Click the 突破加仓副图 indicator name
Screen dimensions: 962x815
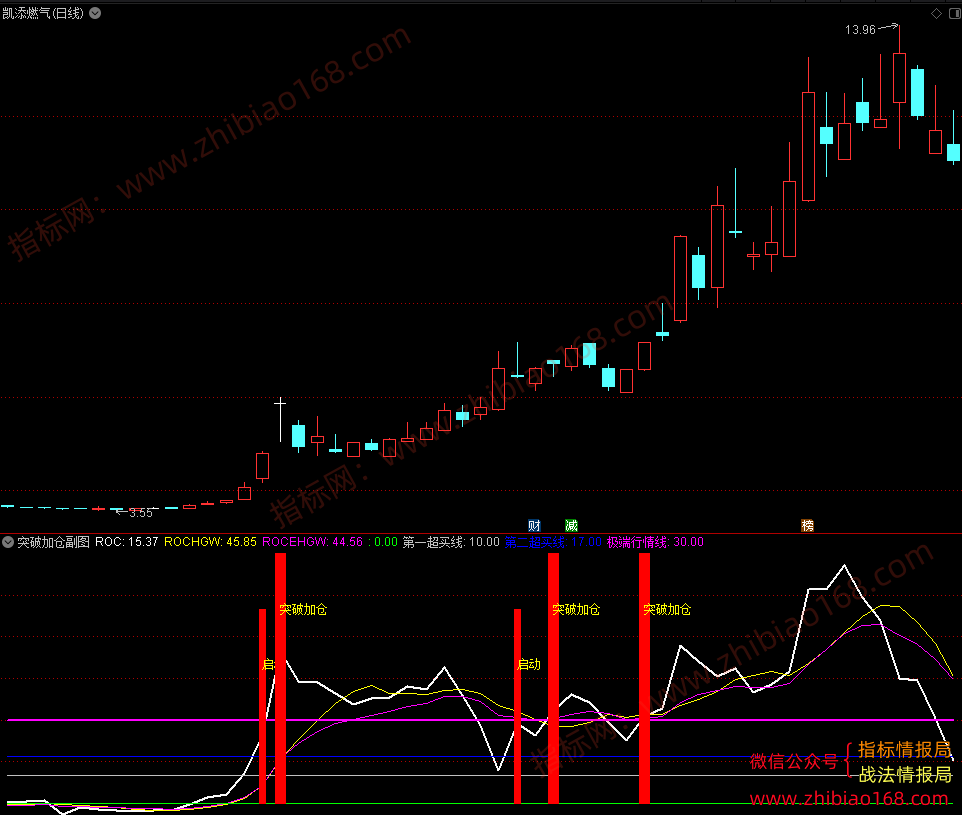(x=53, y=542)
